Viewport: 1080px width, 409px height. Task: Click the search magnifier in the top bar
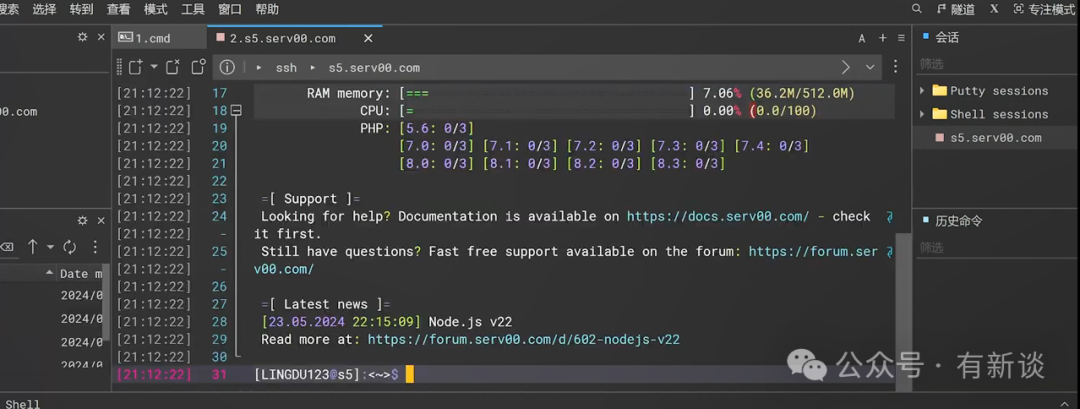(x=917, y=9)
